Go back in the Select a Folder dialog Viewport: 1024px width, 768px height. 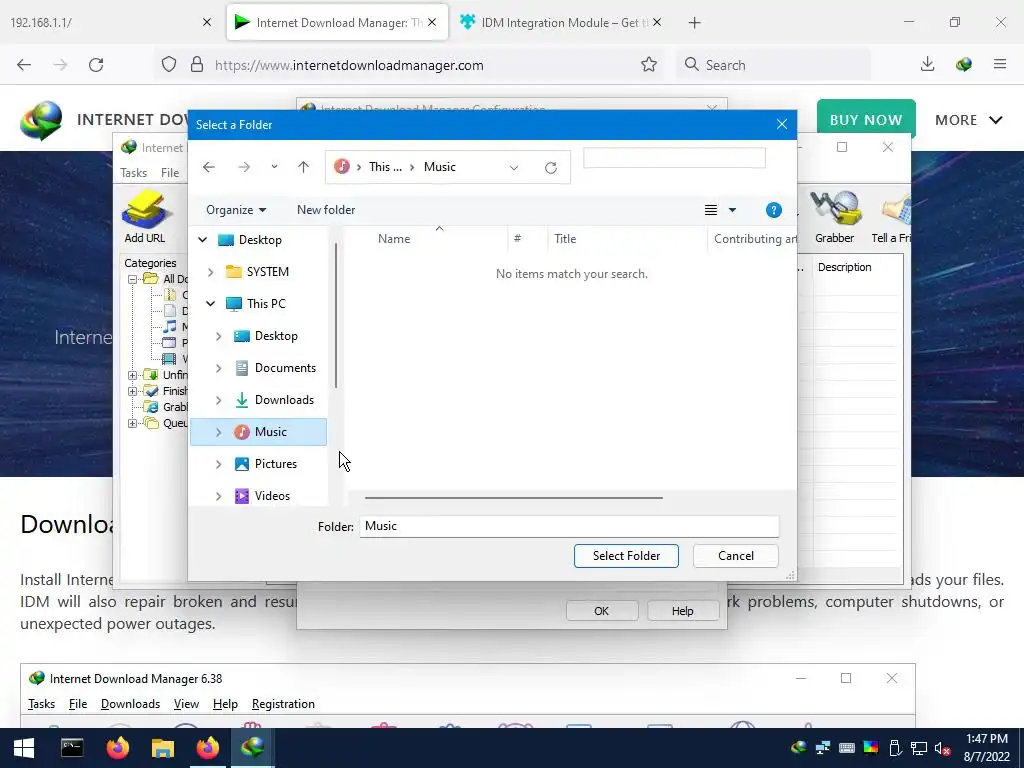(x=209, y=167)
